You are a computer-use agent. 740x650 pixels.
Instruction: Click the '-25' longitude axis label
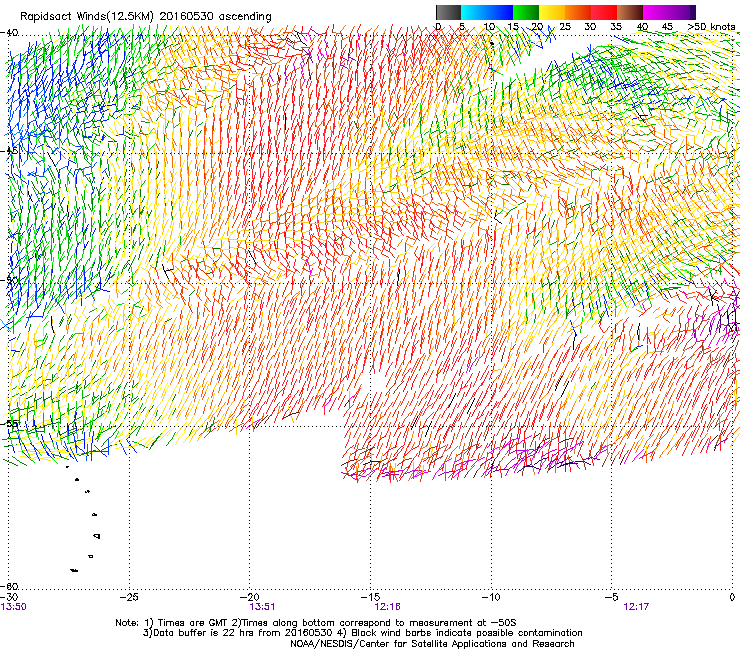(x=129, y=597)
